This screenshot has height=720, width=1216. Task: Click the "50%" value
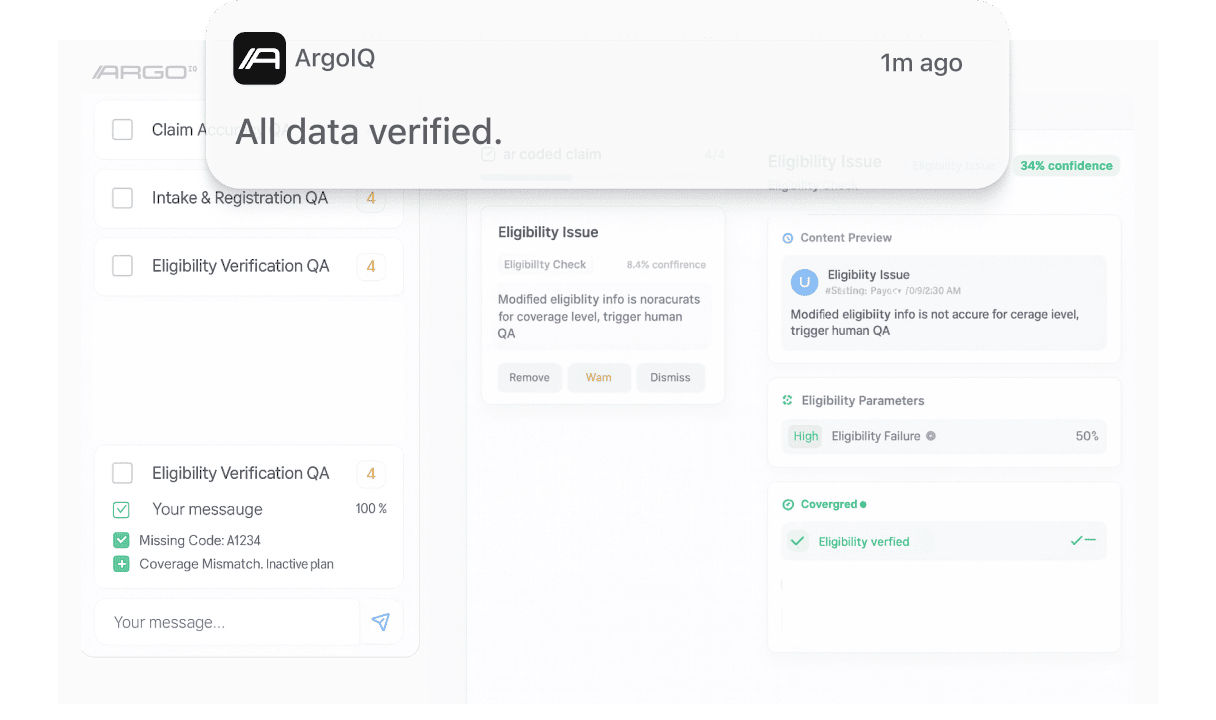(1087, 436)
